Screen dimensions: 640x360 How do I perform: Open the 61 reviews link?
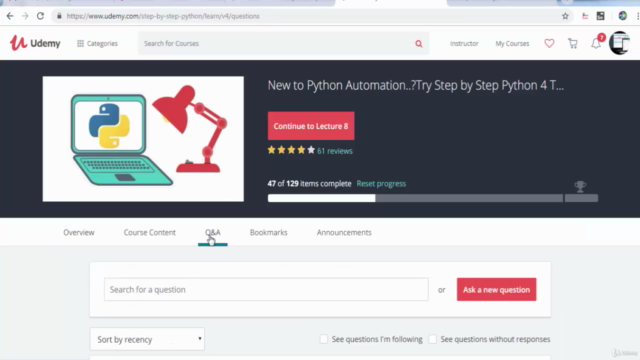coord(335,151)
